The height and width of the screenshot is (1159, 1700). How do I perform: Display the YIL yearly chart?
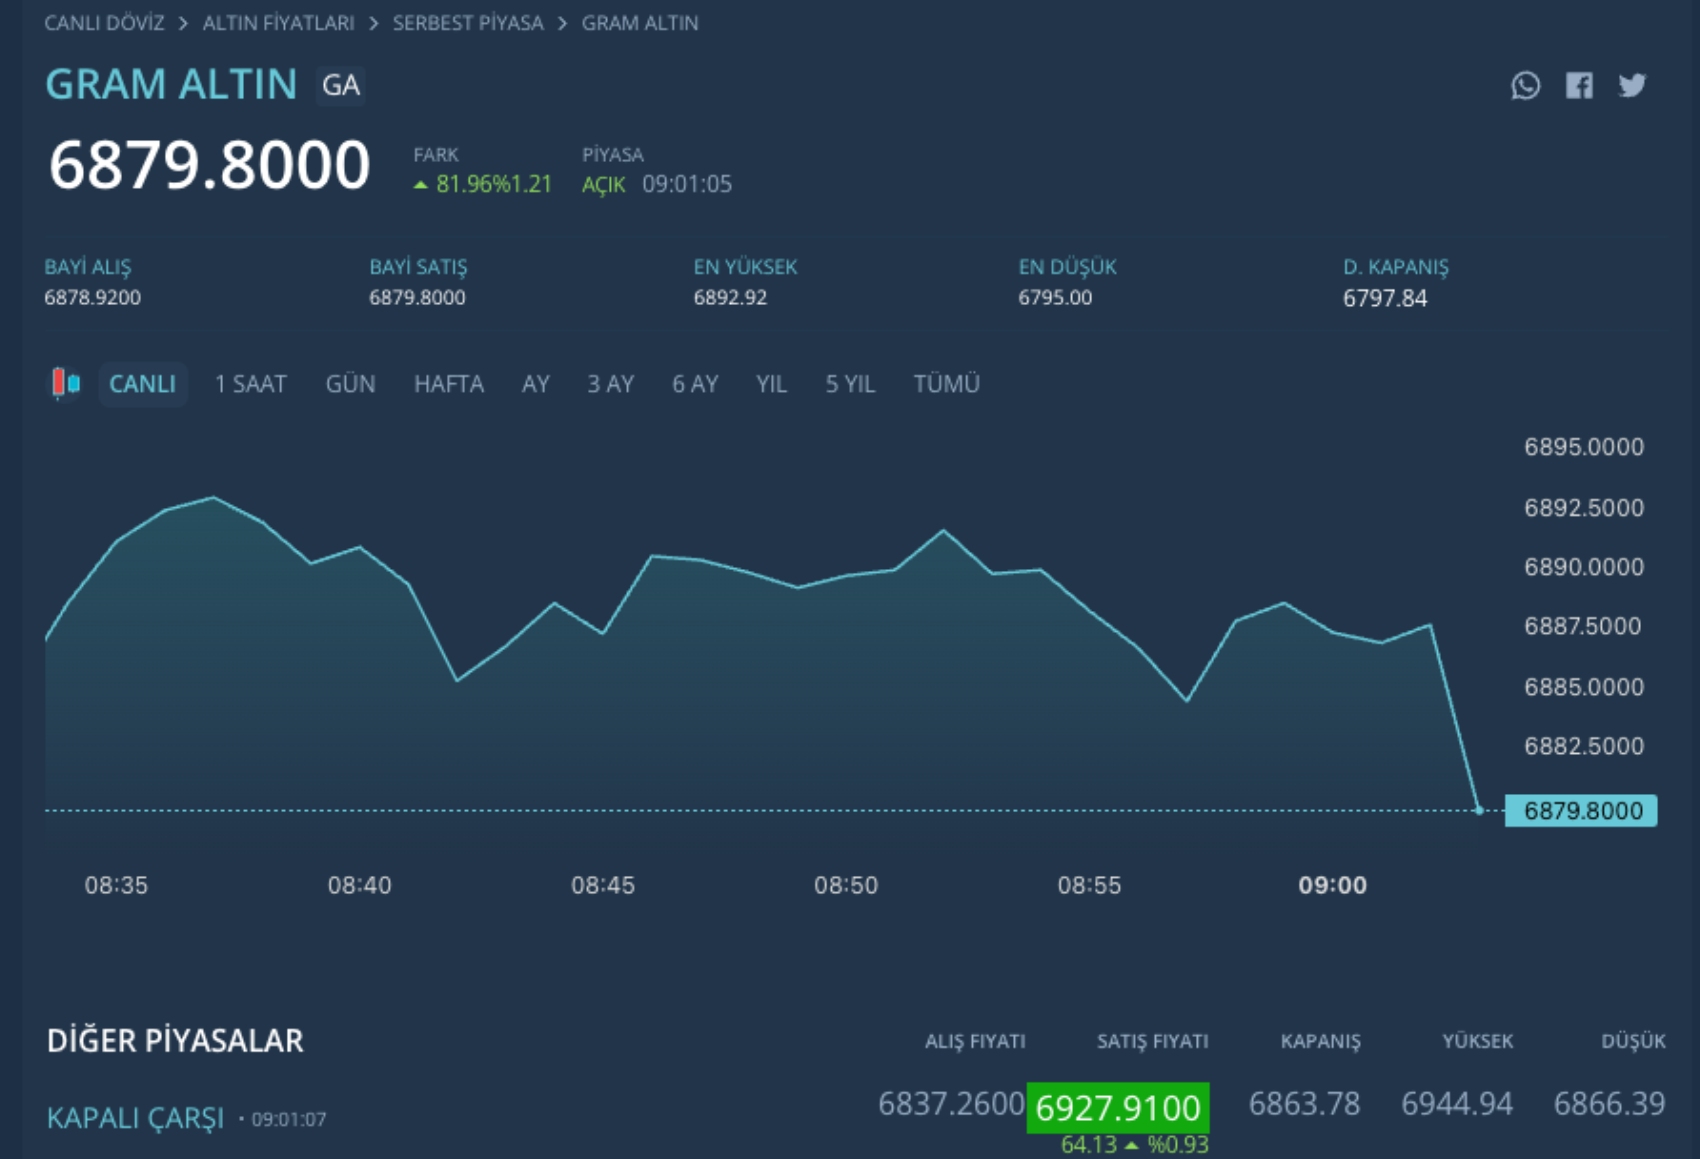pyautogui.click(x=771, y=384)
